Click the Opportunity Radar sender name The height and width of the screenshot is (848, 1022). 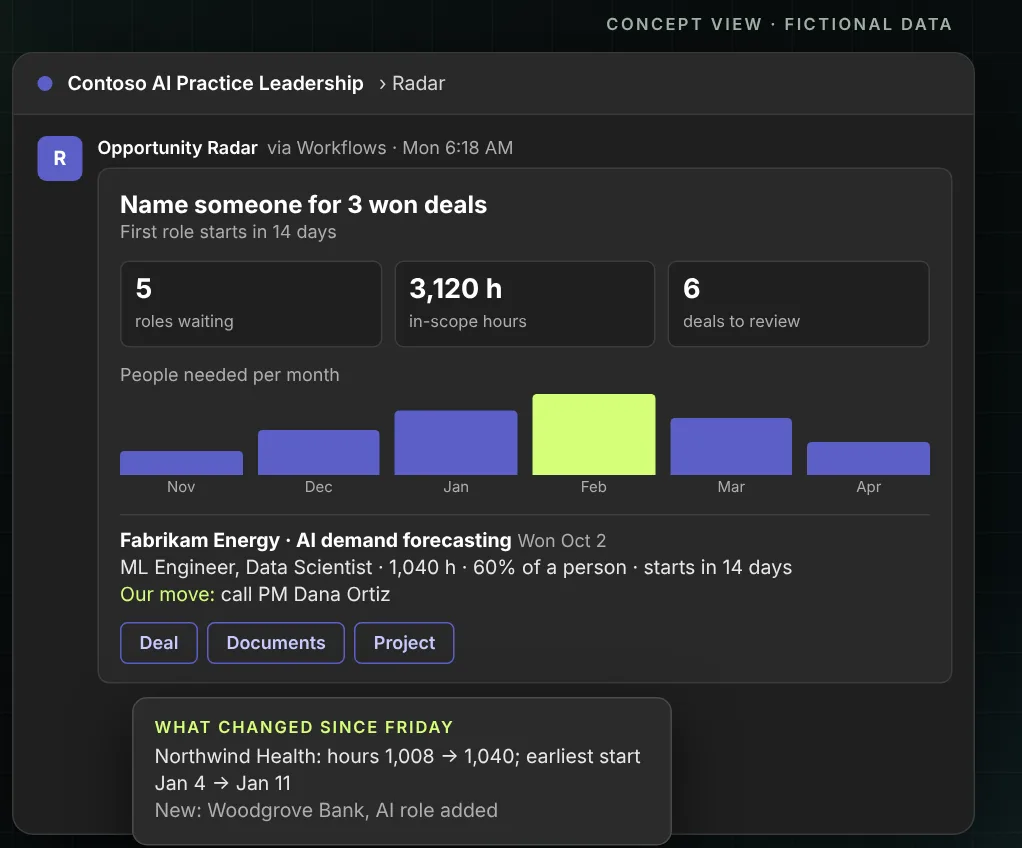[178, 148]
